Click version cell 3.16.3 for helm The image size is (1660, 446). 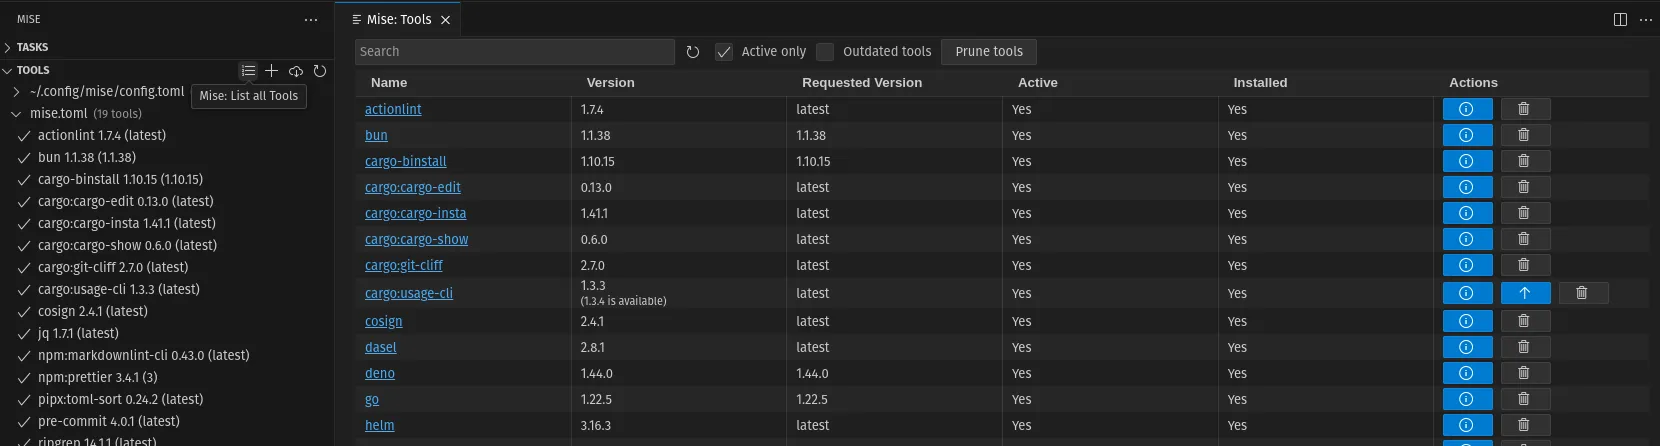point(597,425)
